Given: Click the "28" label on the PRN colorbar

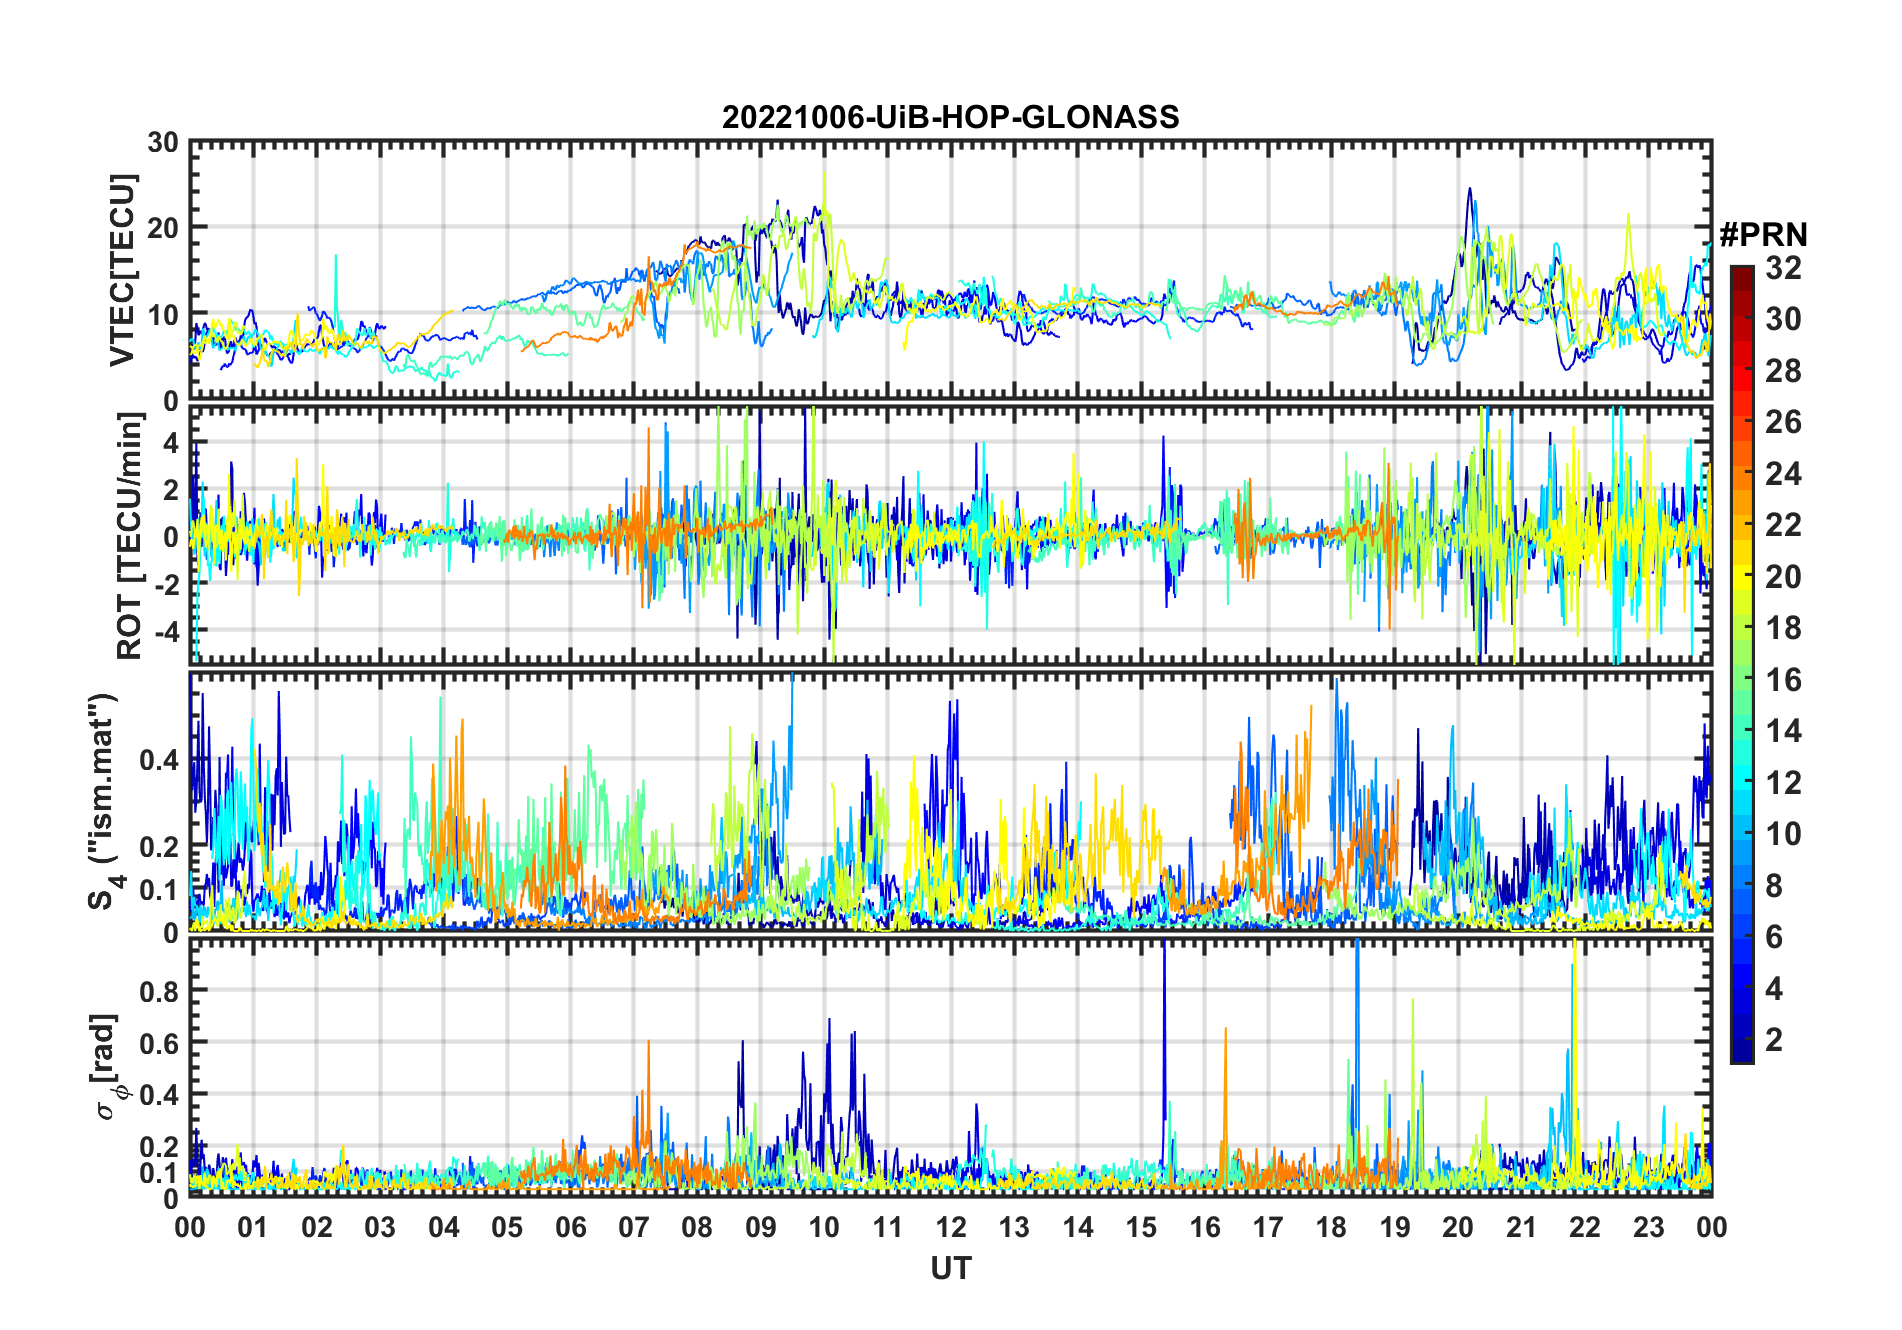Looking at the screenshot, I should tap(1783, 371).
